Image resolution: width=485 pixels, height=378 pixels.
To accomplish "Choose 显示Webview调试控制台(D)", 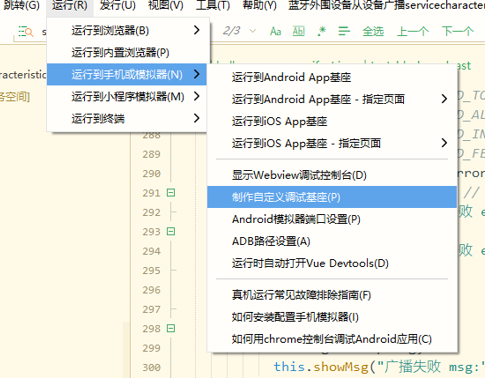I will point(332,175).
